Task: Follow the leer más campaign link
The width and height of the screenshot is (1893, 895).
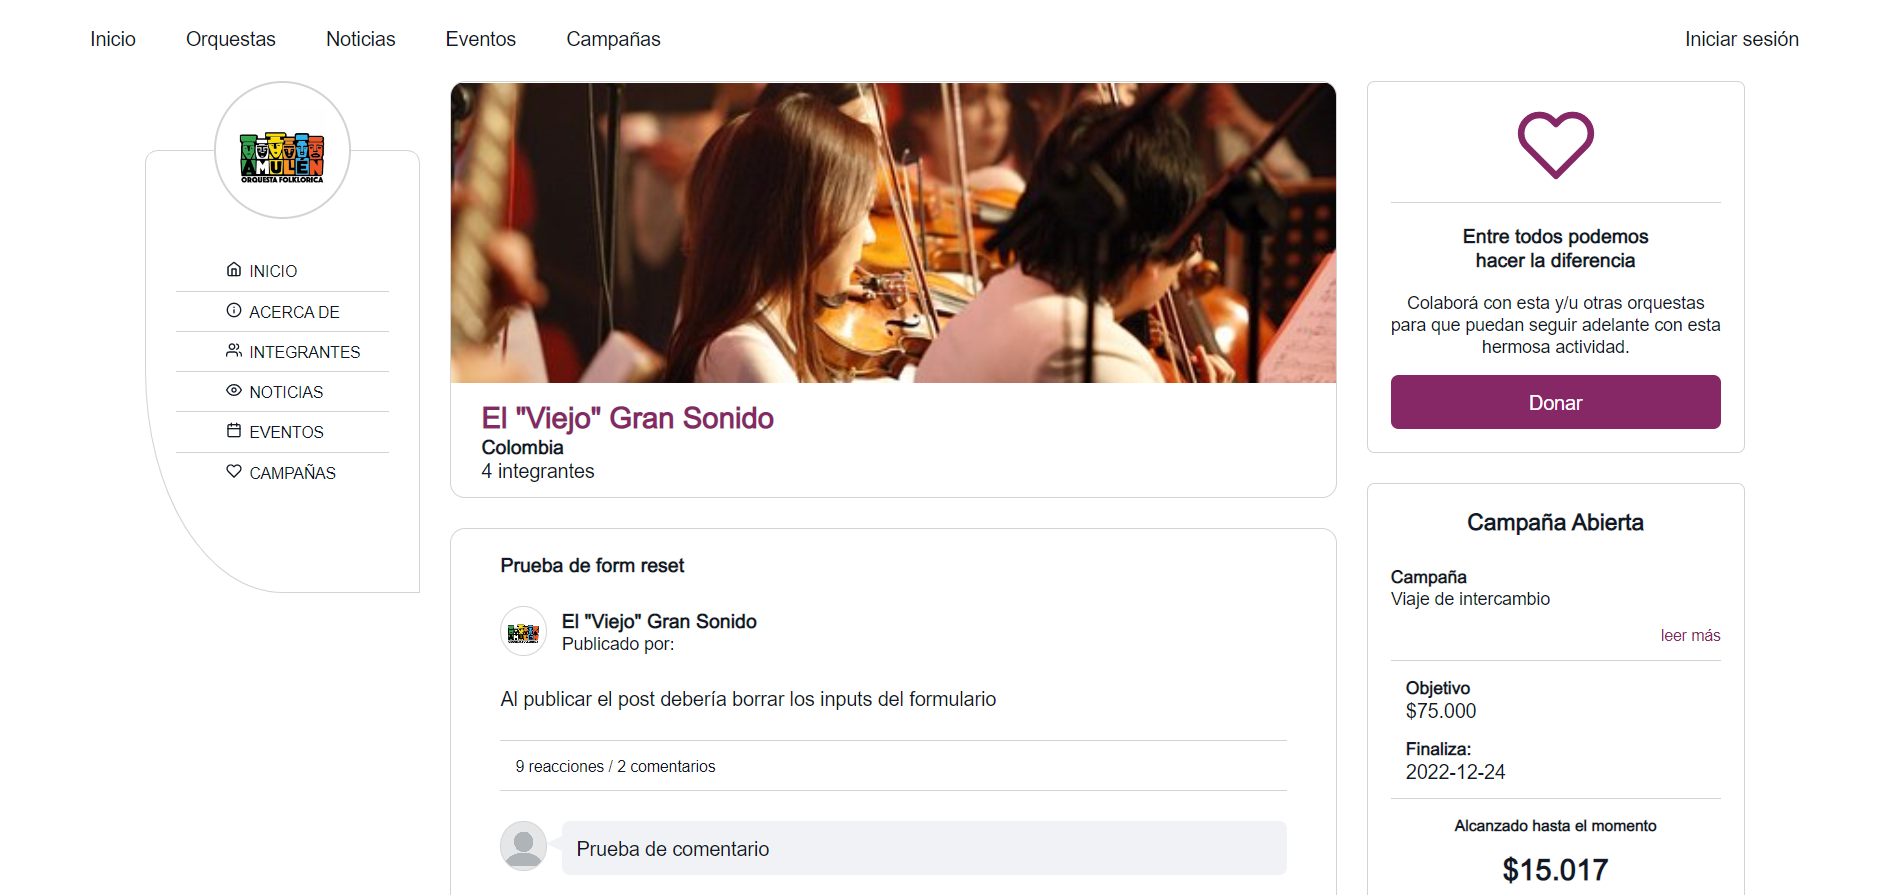Action: coord(1690,635)
